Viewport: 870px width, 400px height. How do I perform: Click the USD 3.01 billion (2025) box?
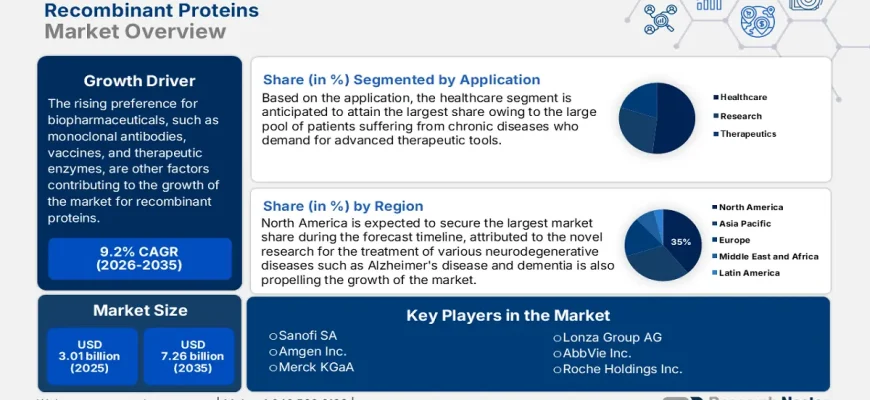pyautogui.click(x=89, y=356)
